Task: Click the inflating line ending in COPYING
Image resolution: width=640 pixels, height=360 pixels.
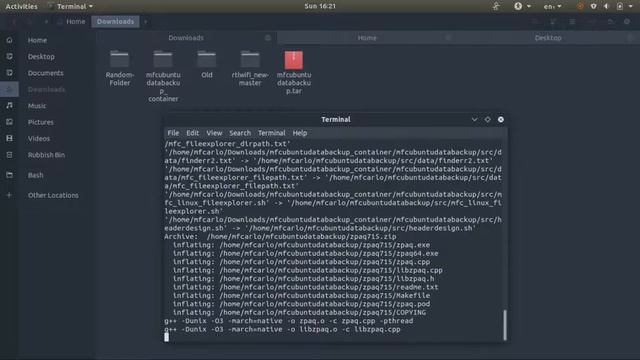Action: tap(299, 312)
